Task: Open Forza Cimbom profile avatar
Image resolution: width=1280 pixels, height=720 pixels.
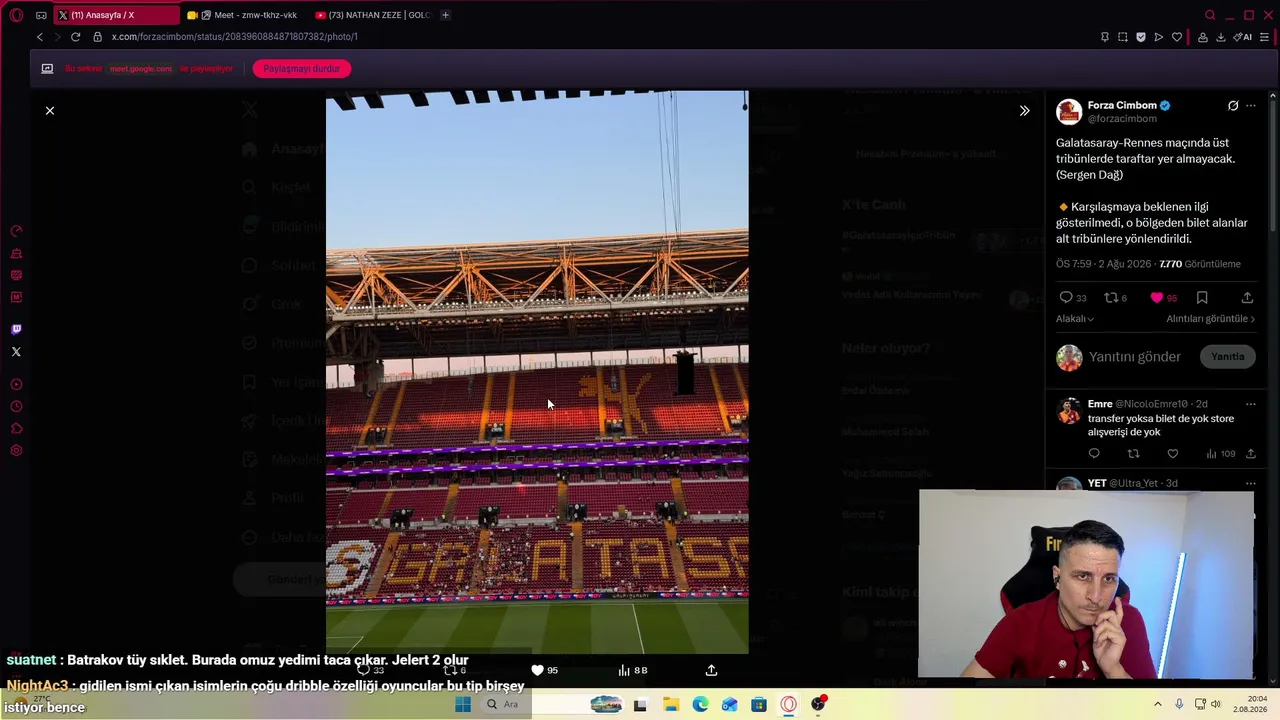Action: pyautogui.click(x=1069, y=111)
